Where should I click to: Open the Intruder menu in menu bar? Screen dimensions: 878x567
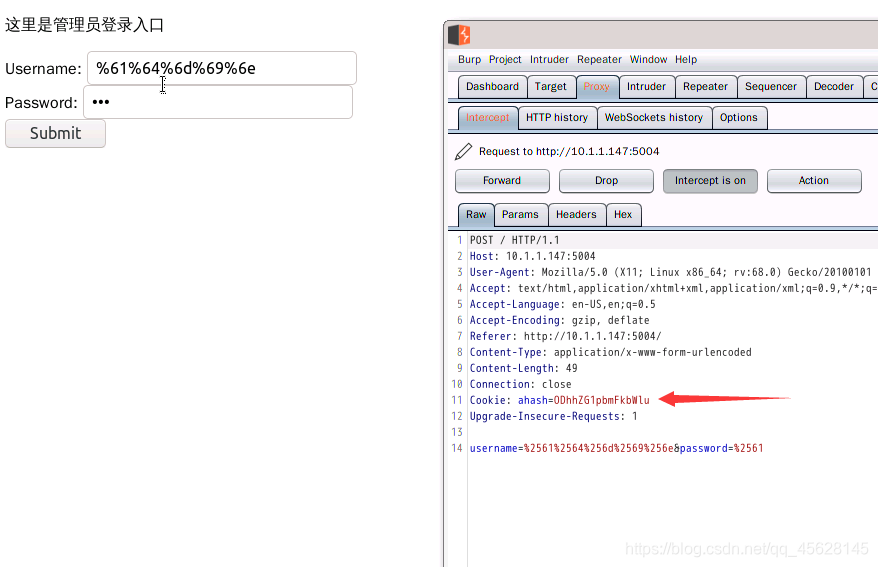[549, 59]
